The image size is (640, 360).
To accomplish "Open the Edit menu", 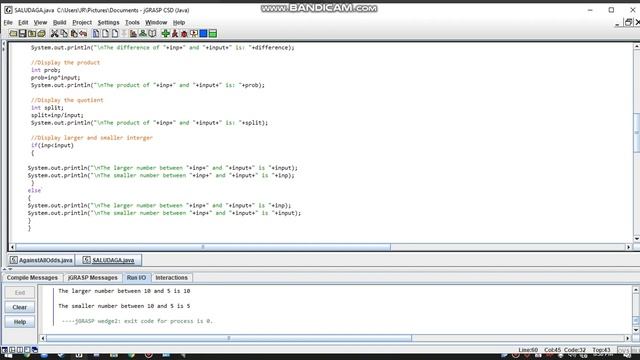I will click(x=23, y=22).
